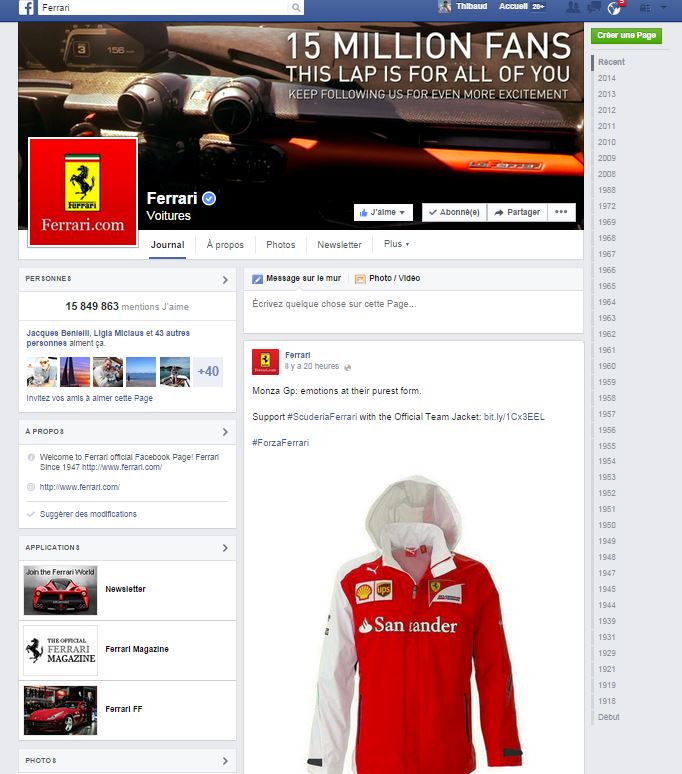Jump to 2014 in timeline
682x774 pixels.
(606, 78)
